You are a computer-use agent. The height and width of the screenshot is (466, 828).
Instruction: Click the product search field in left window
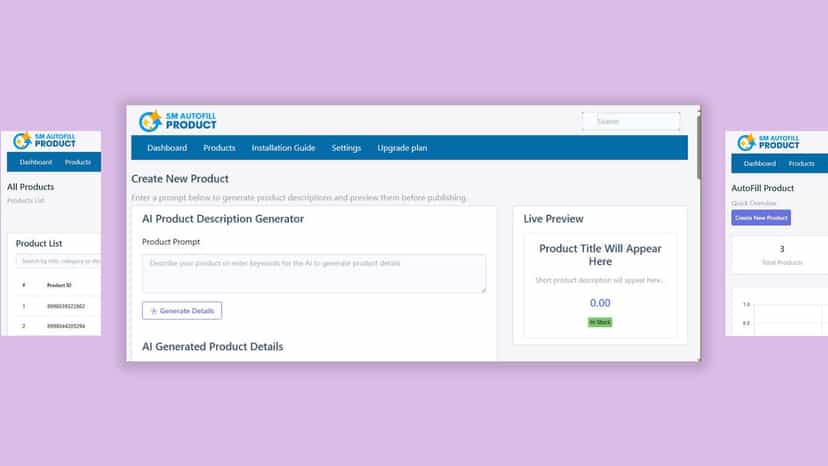(x=58, y=261)
